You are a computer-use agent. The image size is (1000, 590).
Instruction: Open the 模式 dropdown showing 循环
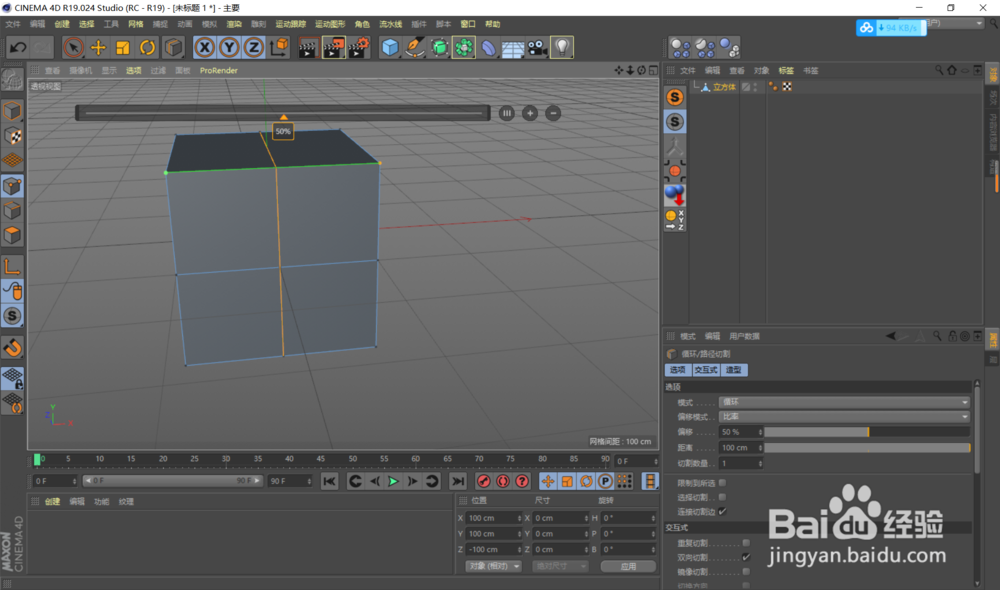(x=845, y=401)
